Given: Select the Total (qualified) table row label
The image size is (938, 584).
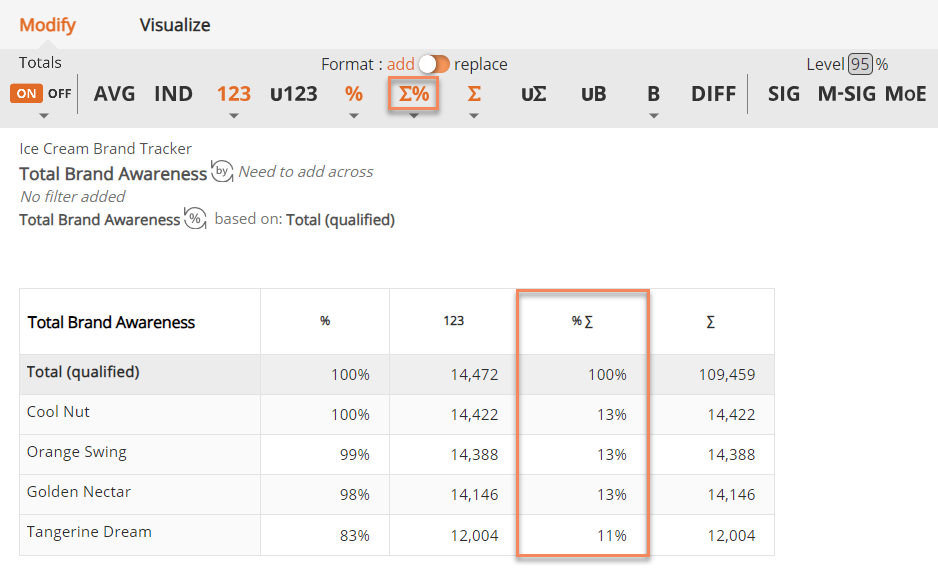Looking at the screenshot, I should (x=83, y=372).
